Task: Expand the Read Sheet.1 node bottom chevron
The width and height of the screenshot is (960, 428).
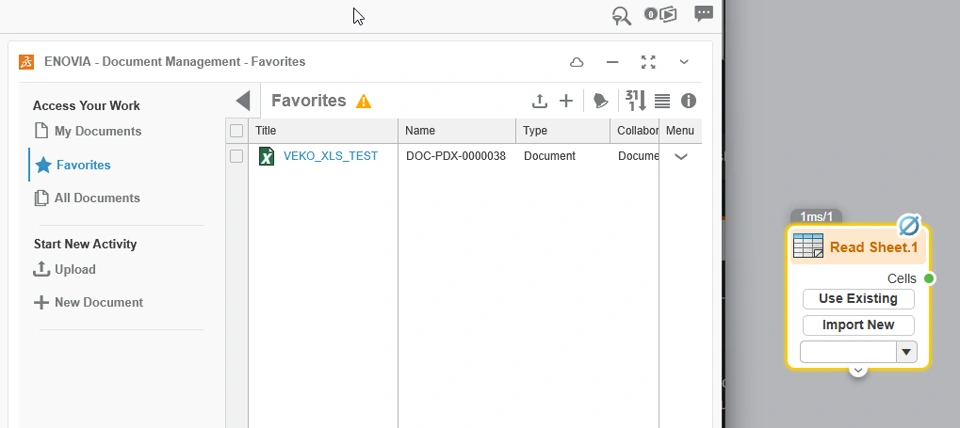Action: click(x=858, y=371)
